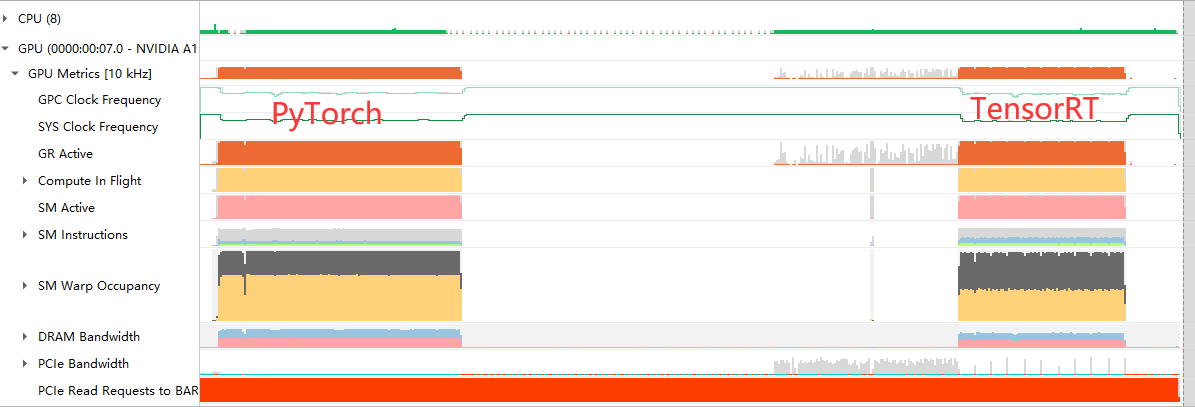Screen dimensions: 1195x407
Task: Select the GPU Metrics [10 kHz] label
Action: coord(90,74)
